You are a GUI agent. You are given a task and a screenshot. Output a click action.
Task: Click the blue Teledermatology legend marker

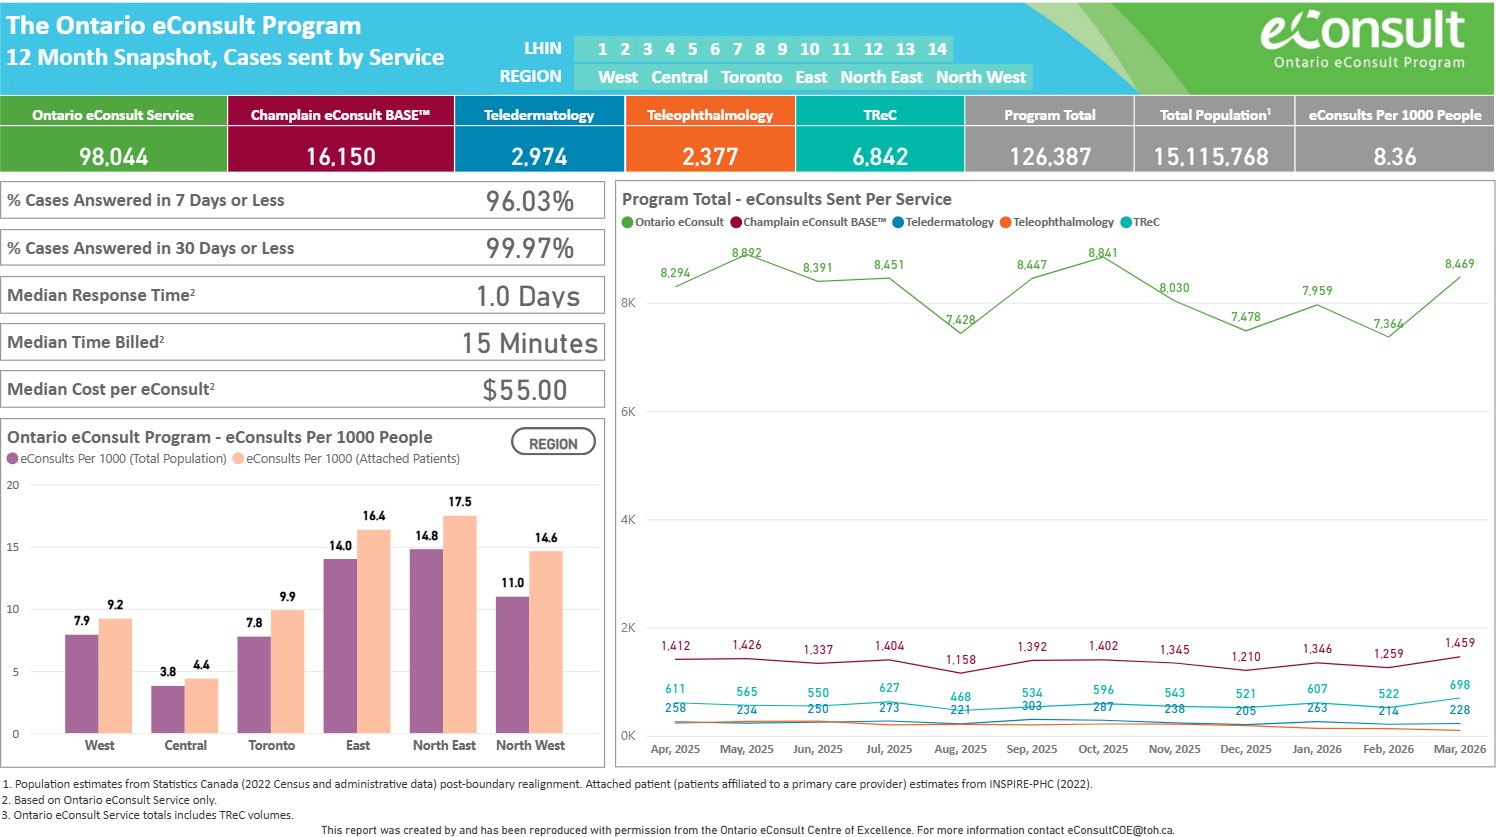898,223
